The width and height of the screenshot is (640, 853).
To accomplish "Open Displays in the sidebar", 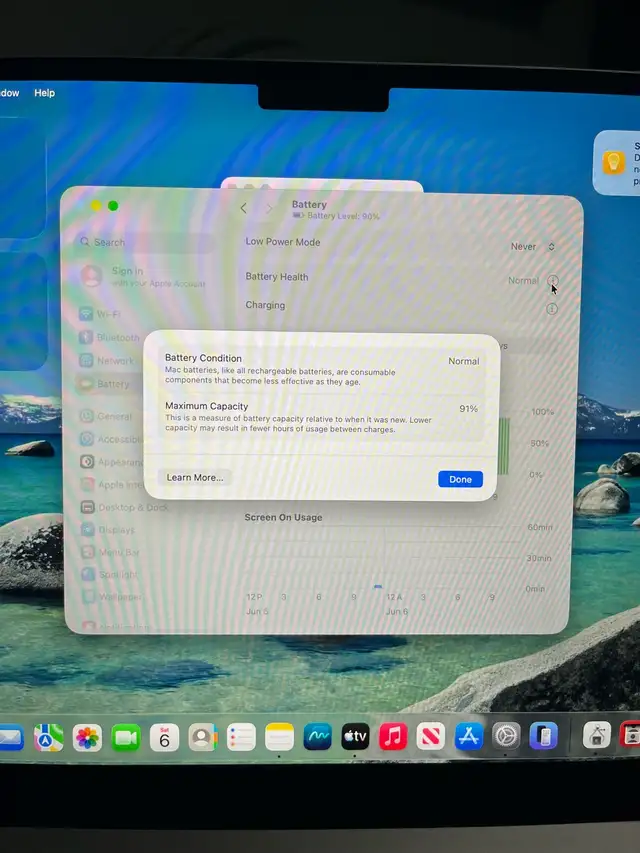I will point(108,529).
